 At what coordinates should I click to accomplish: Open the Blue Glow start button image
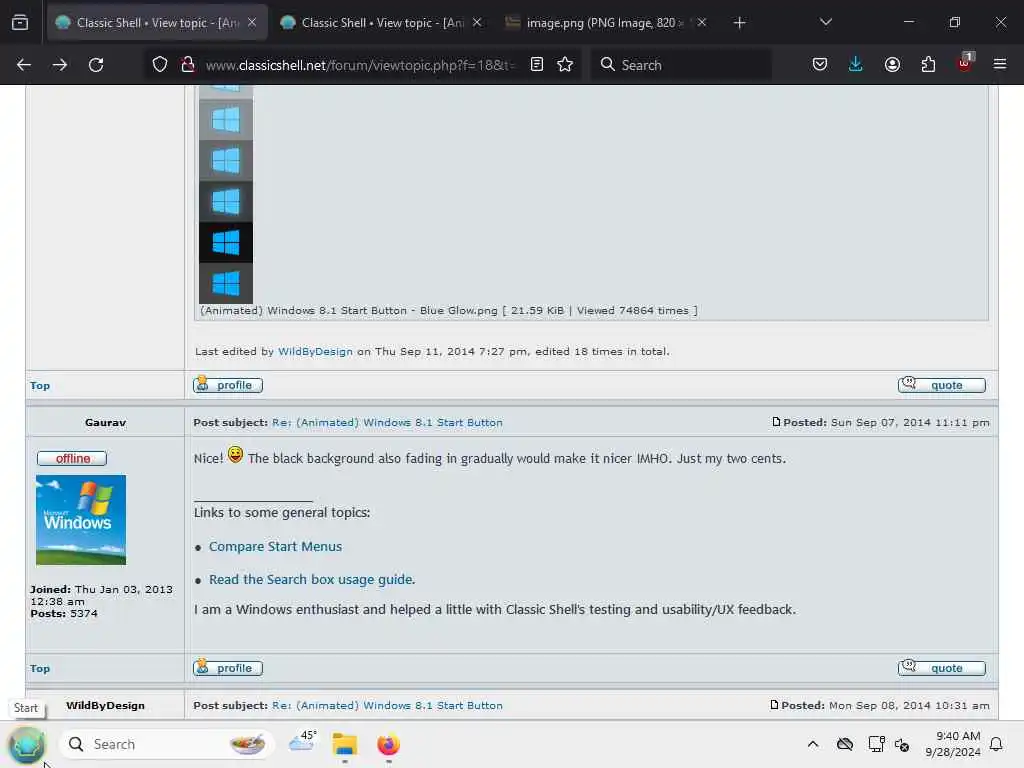pyautogui.click(x=226, y=193)
